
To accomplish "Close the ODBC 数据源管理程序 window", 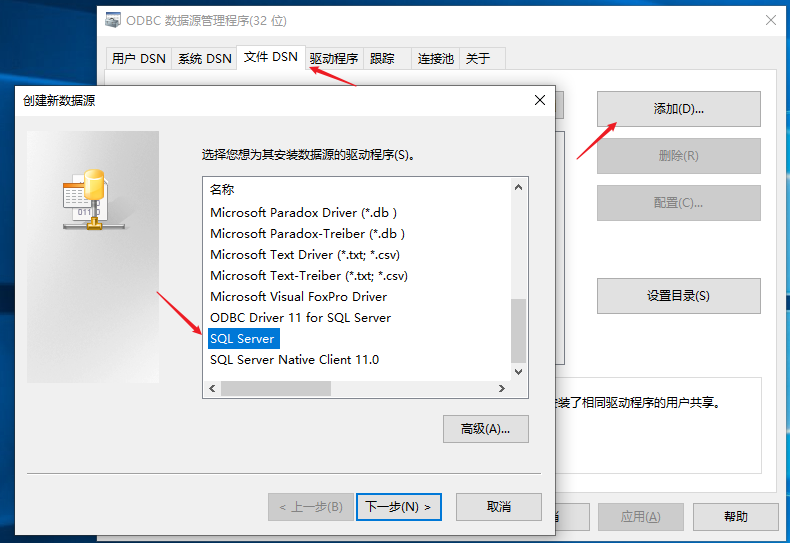I will pyautogui.click(x=770, y=20).
